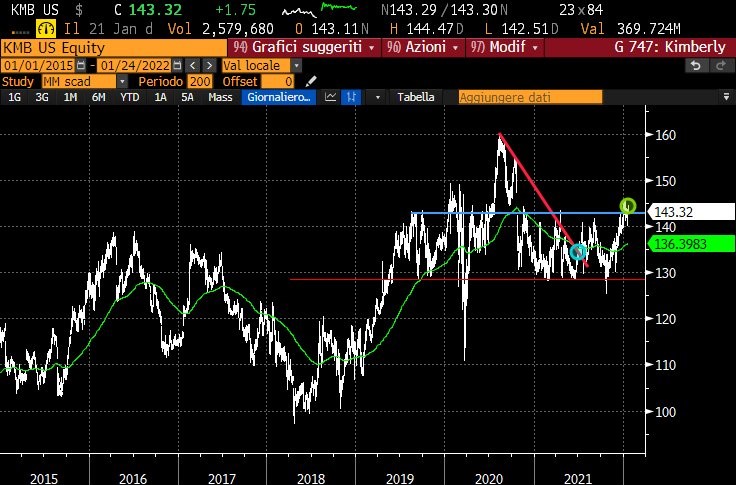Click the green circle chart marker
Viewport: 736px width, 485px height.
(628, 206)
